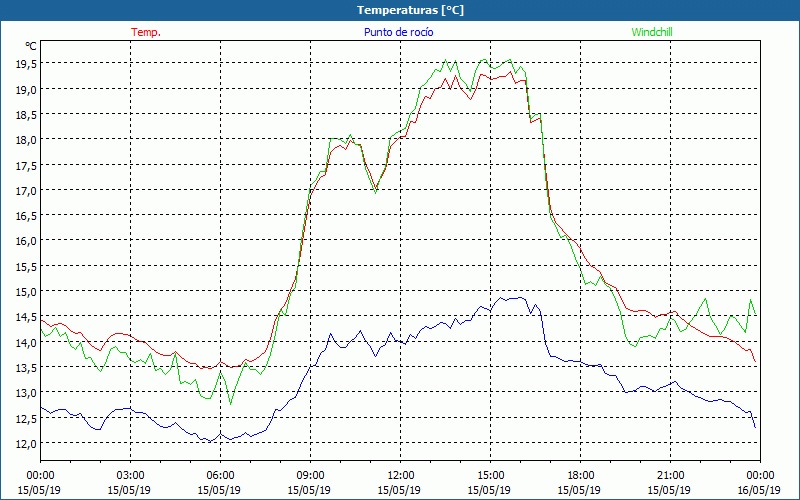Click the 14,0 y-axis value
Image resolution: width=800 pixels, height=500 pixels.
27,342
